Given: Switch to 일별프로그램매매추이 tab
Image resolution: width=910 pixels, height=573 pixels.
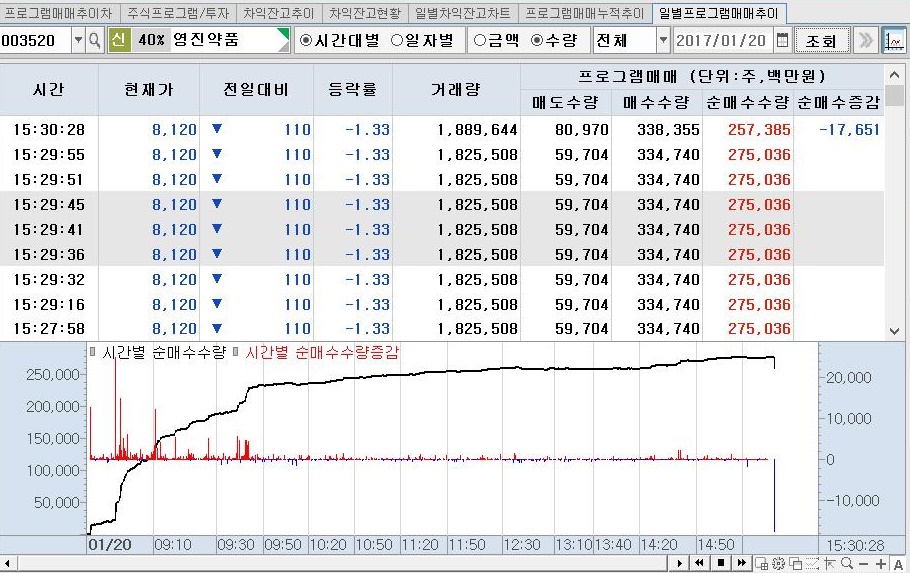Looking at the screenshot, I should 718,13.
